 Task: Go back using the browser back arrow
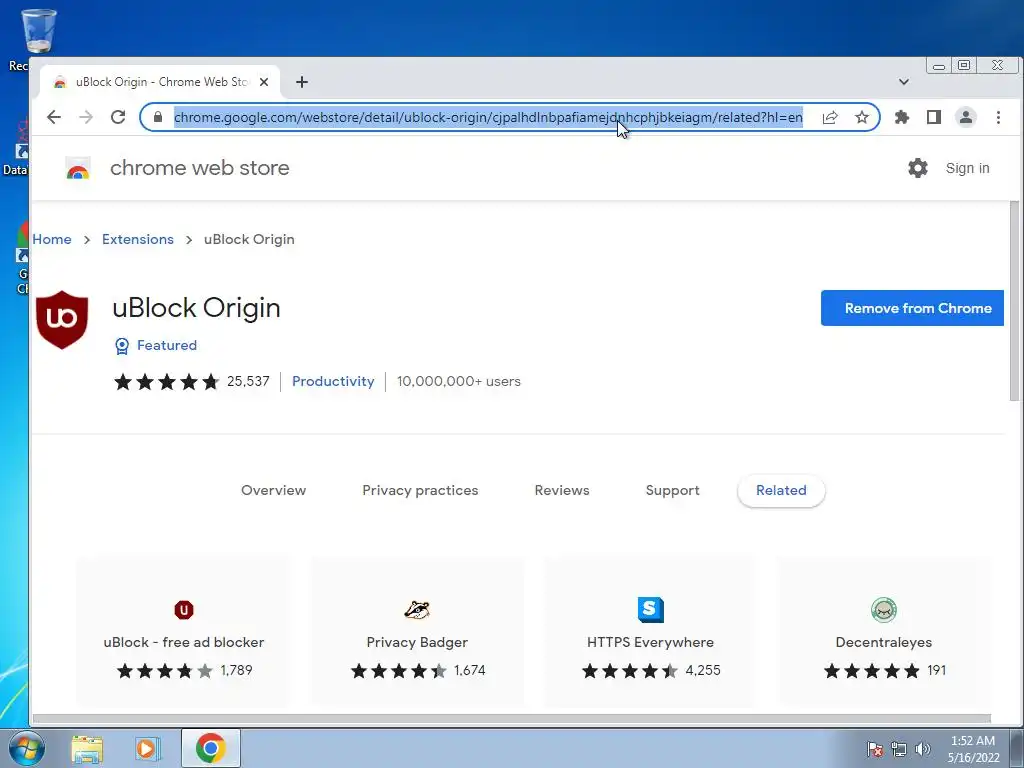(x=54, y=117)
